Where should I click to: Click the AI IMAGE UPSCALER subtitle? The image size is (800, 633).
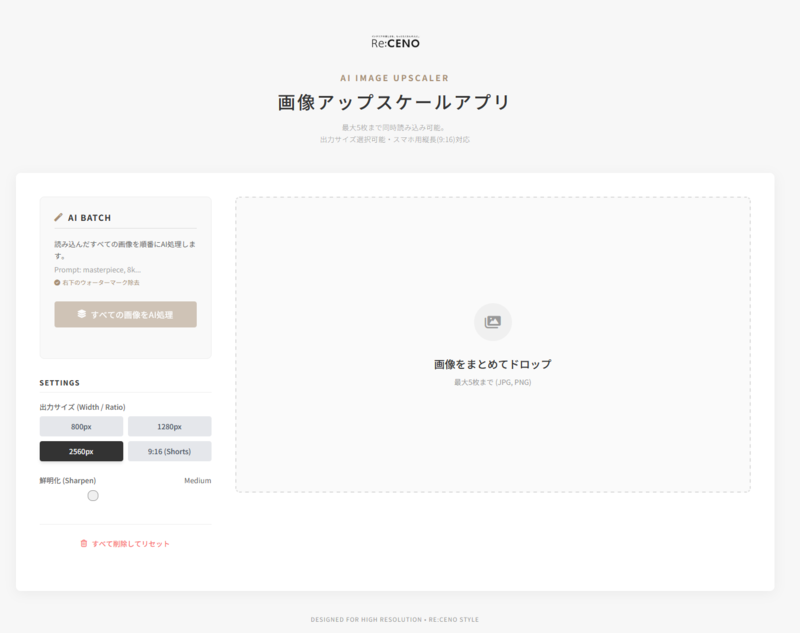tap(395, 78)
